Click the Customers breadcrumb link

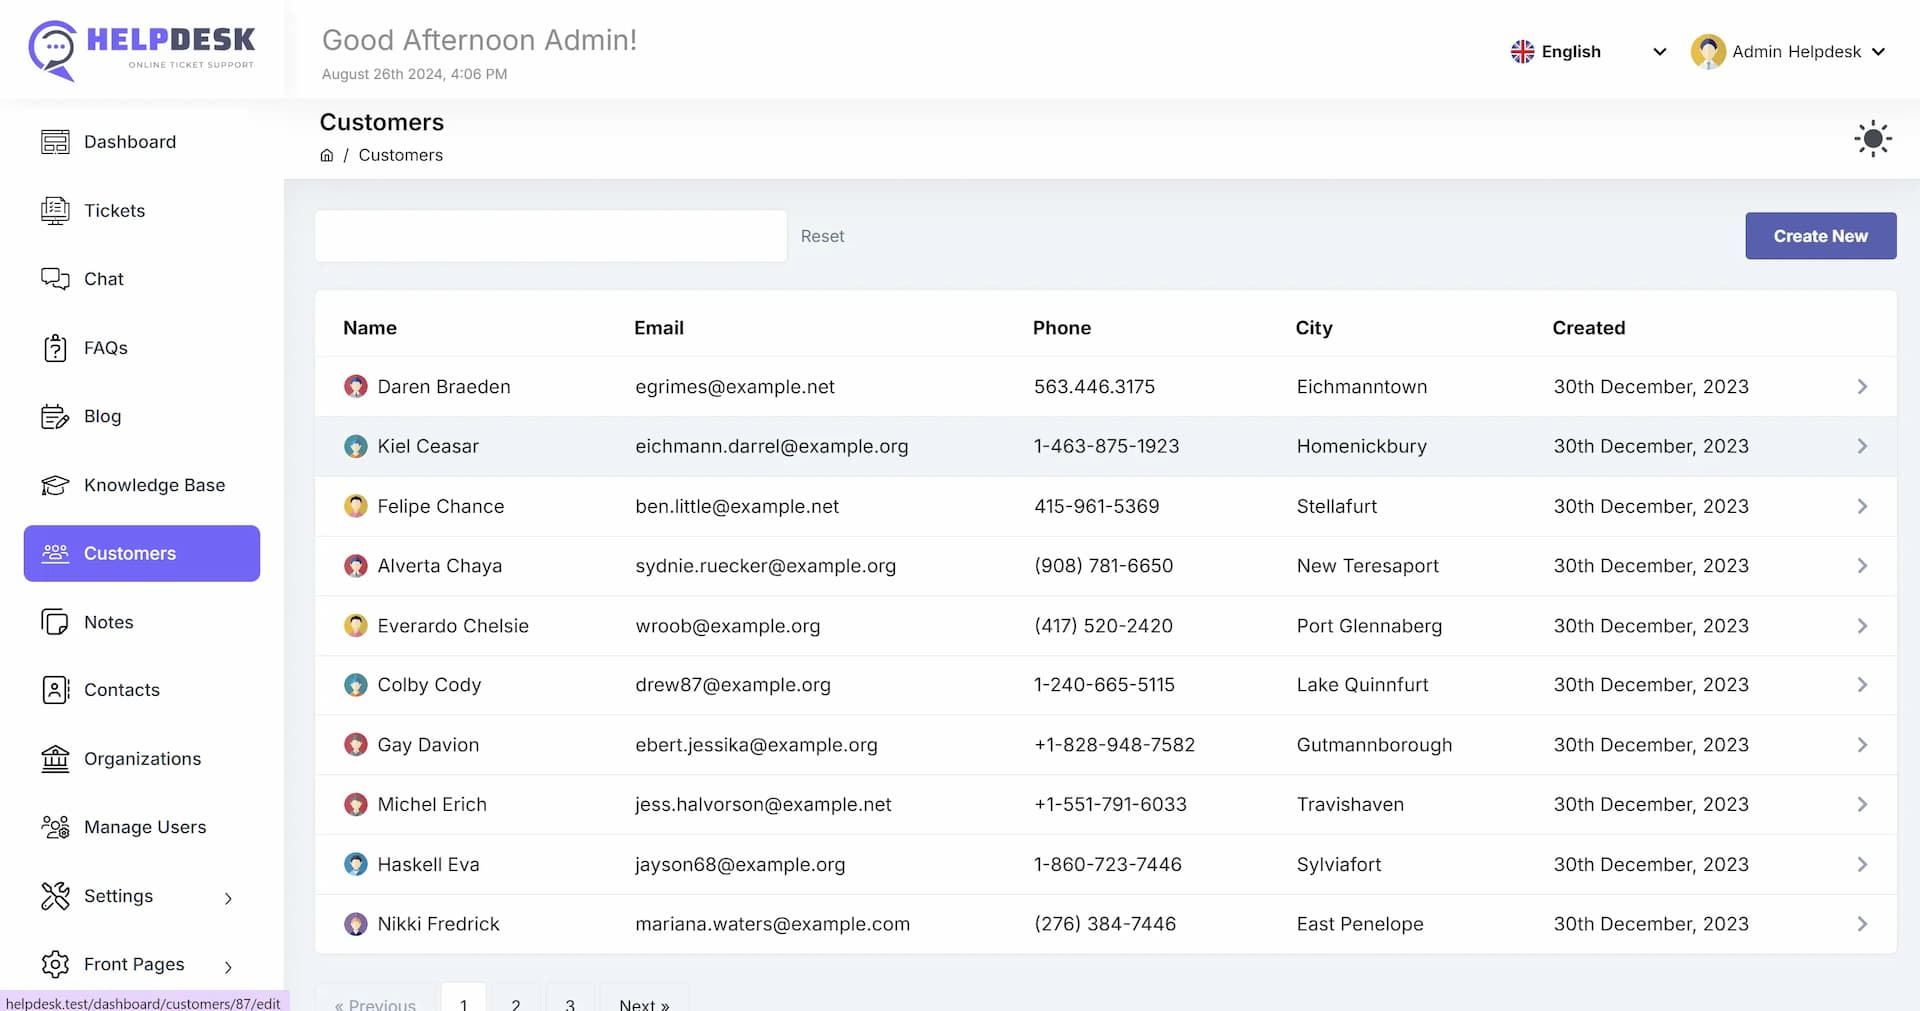click(x=400, y=155)
